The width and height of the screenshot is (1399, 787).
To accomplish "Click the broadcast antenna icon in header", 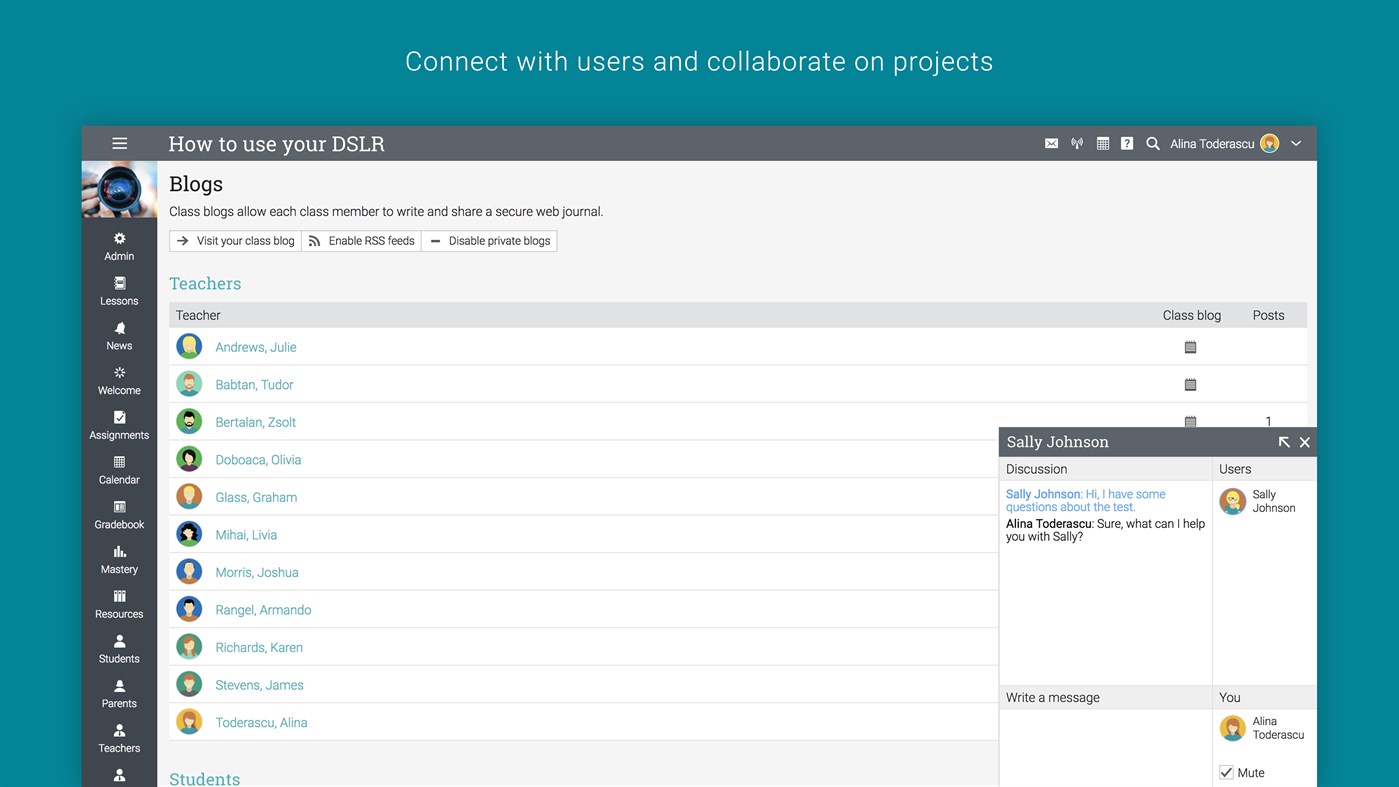I will click(1077, 144).
